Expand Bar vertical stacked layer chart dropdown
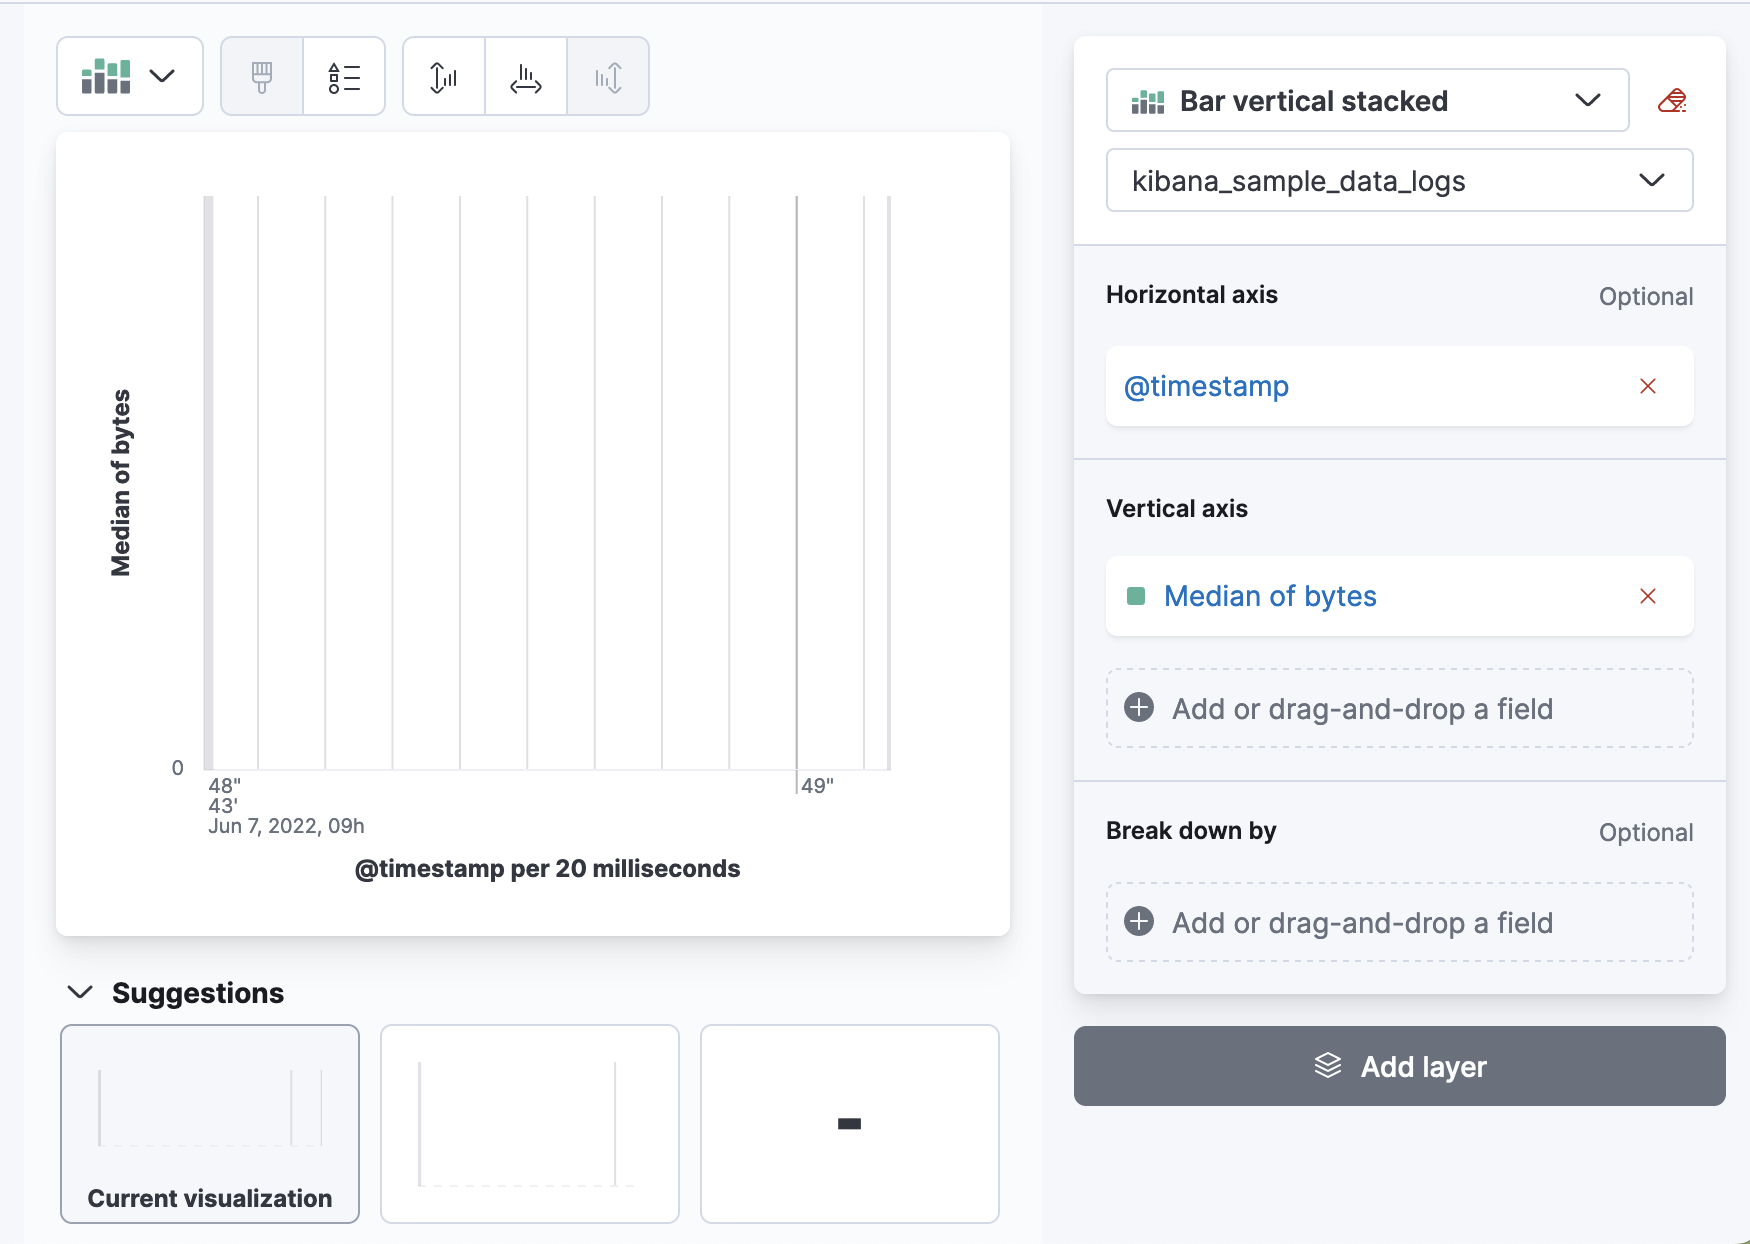Screen dimensions: 1750x1244 1367,101
